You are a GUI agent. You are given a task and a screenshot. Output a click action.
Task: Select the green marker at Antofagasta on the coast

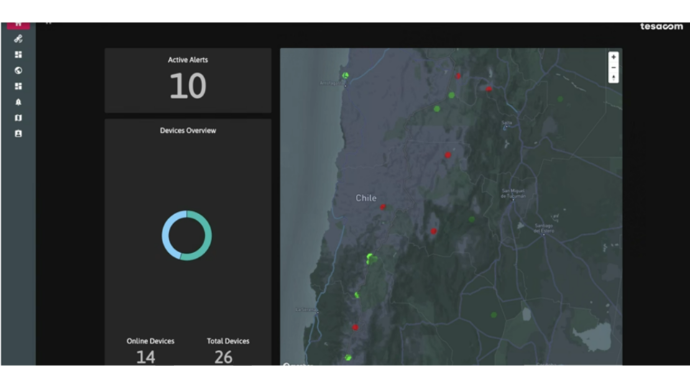click(345, 76)
